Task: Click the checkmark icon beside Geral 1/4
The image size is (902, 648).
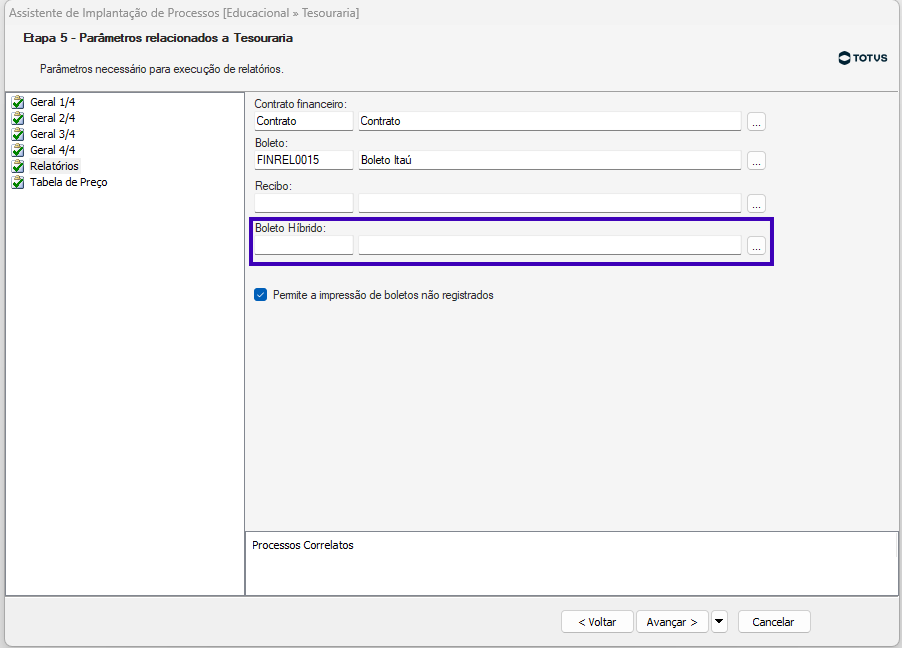Action: pyautogui.click(x=17, y=102)
